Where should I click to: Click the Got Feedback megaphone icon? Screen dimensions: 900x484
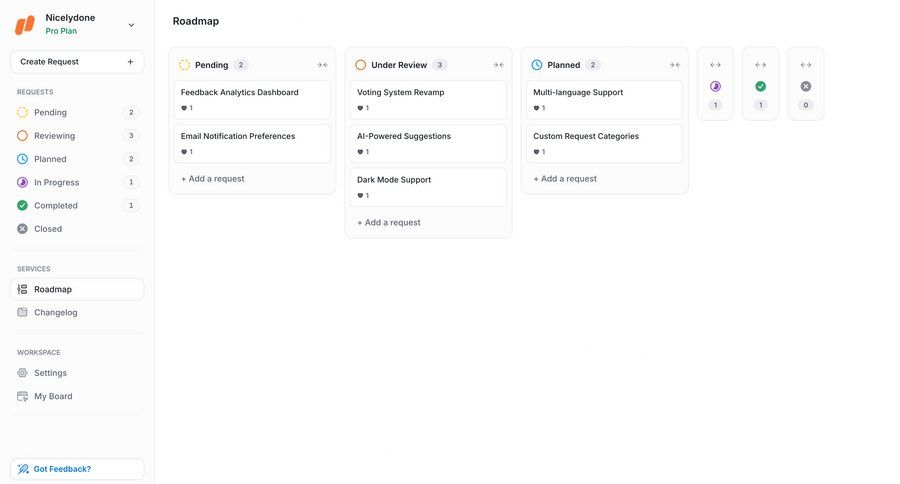(23, 469)
